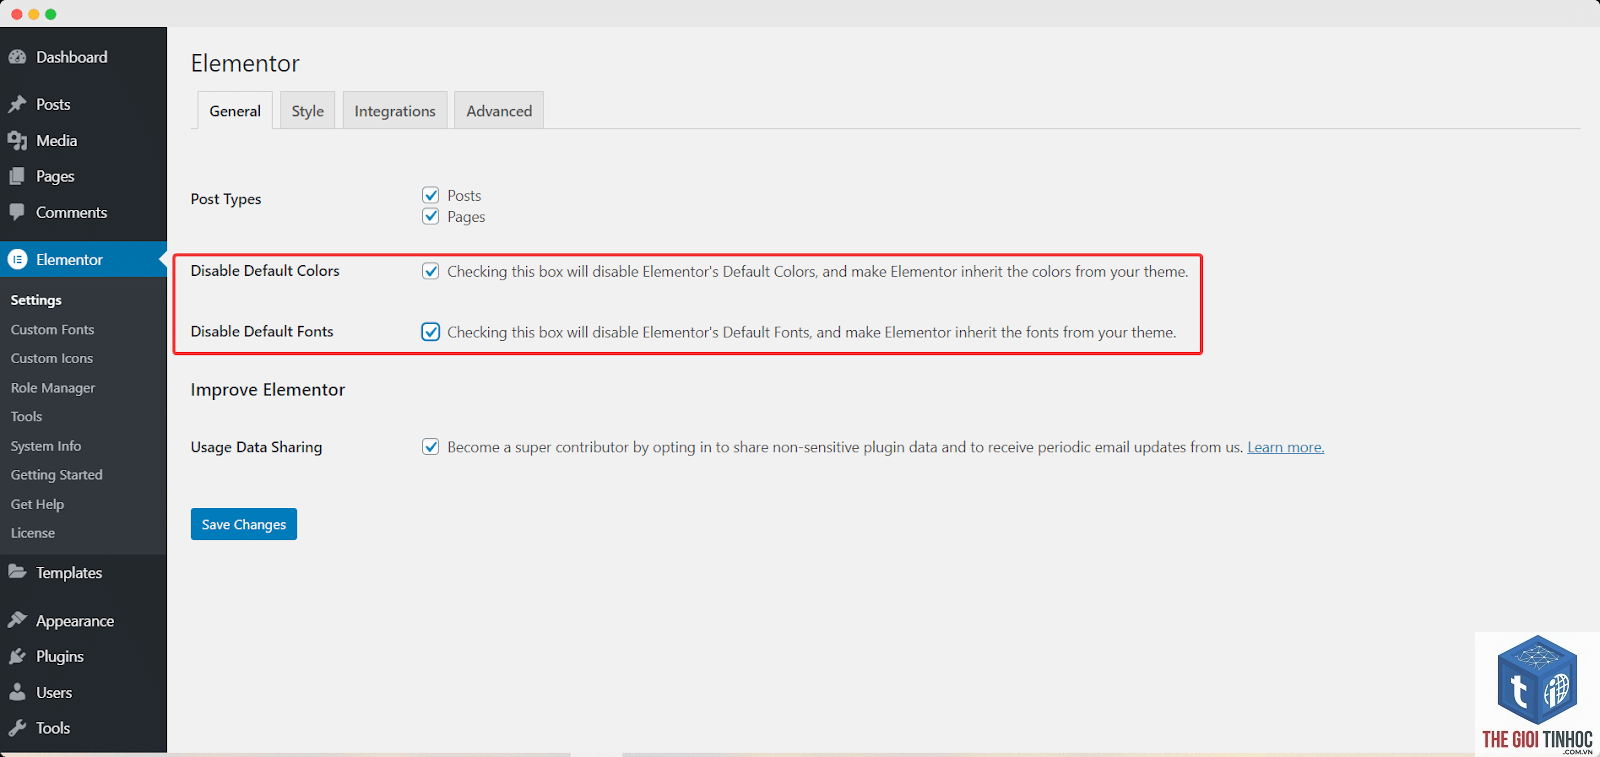Click the red close window button
This screenshot has height=757, width=1600.
17,14
